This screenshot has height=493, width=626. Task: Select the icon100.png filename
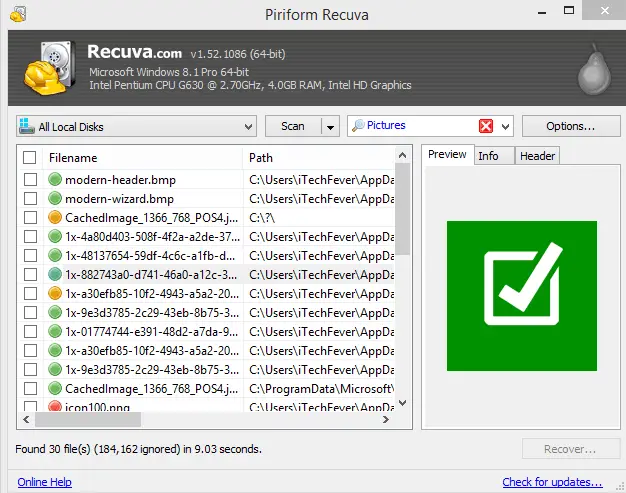click(97, 407)
